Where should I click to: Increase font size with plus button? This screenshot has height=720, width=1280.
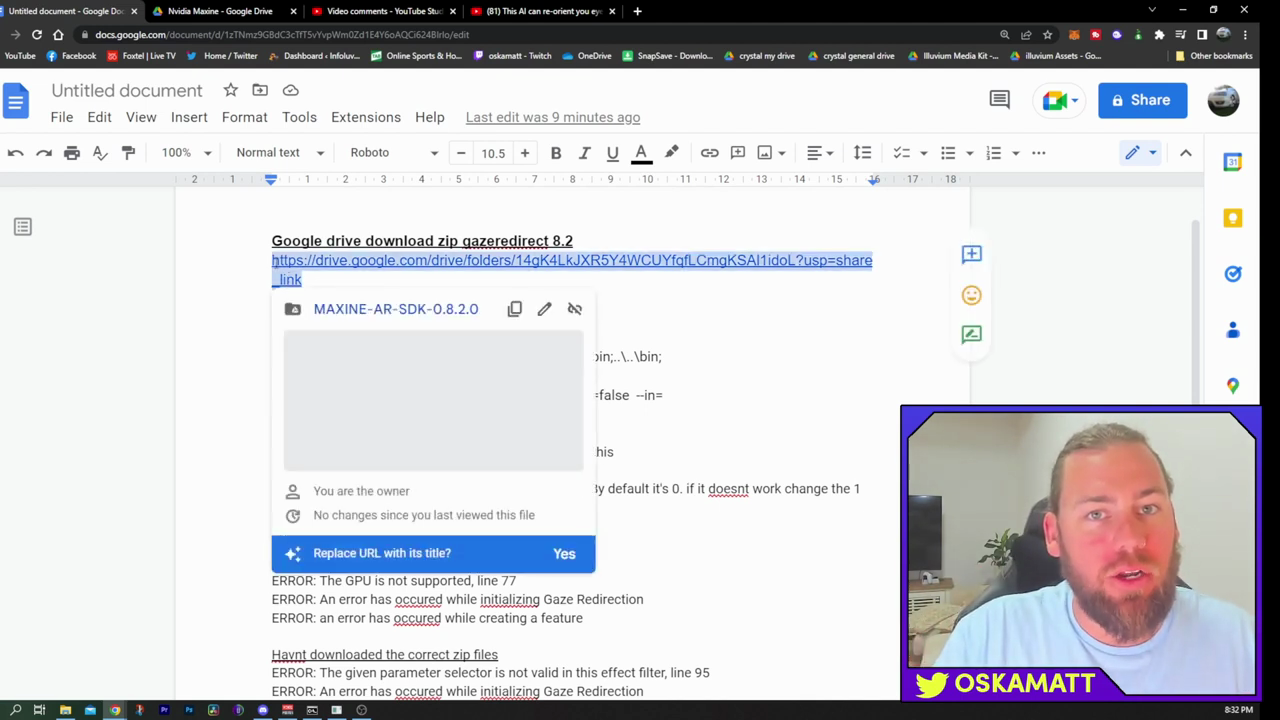coord(525,153)
